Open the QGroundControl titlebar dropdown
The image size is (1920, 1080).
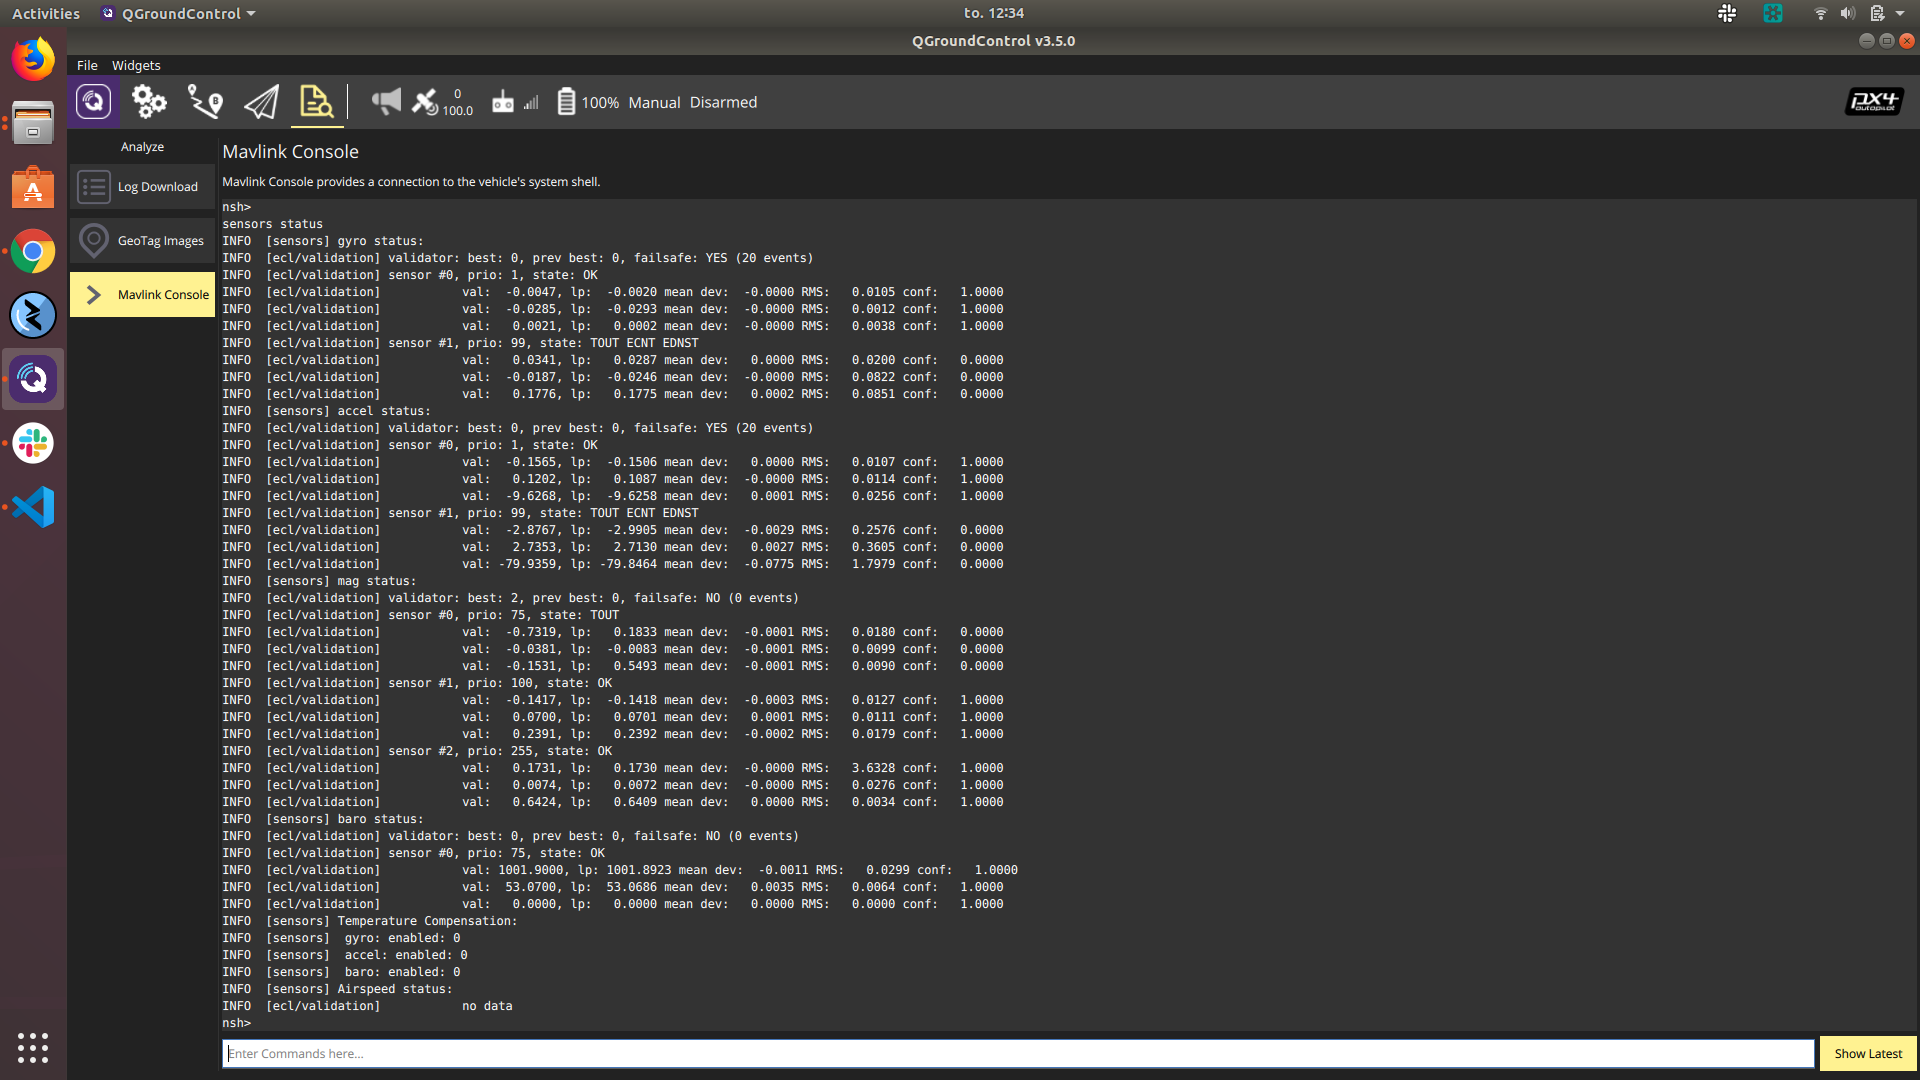point(177,13)
